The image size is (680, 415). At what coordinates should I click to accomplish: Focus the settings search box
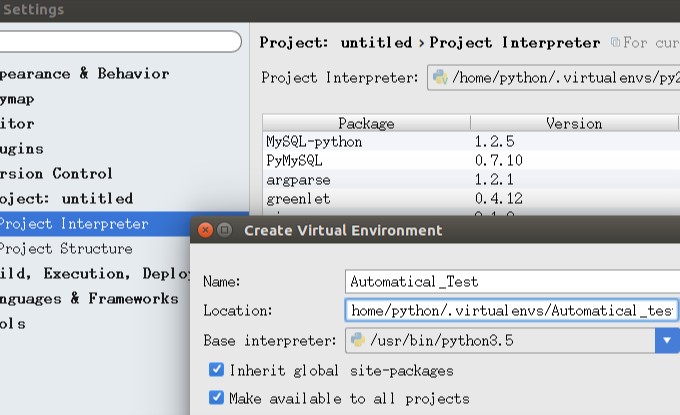(x=120, y=42)
